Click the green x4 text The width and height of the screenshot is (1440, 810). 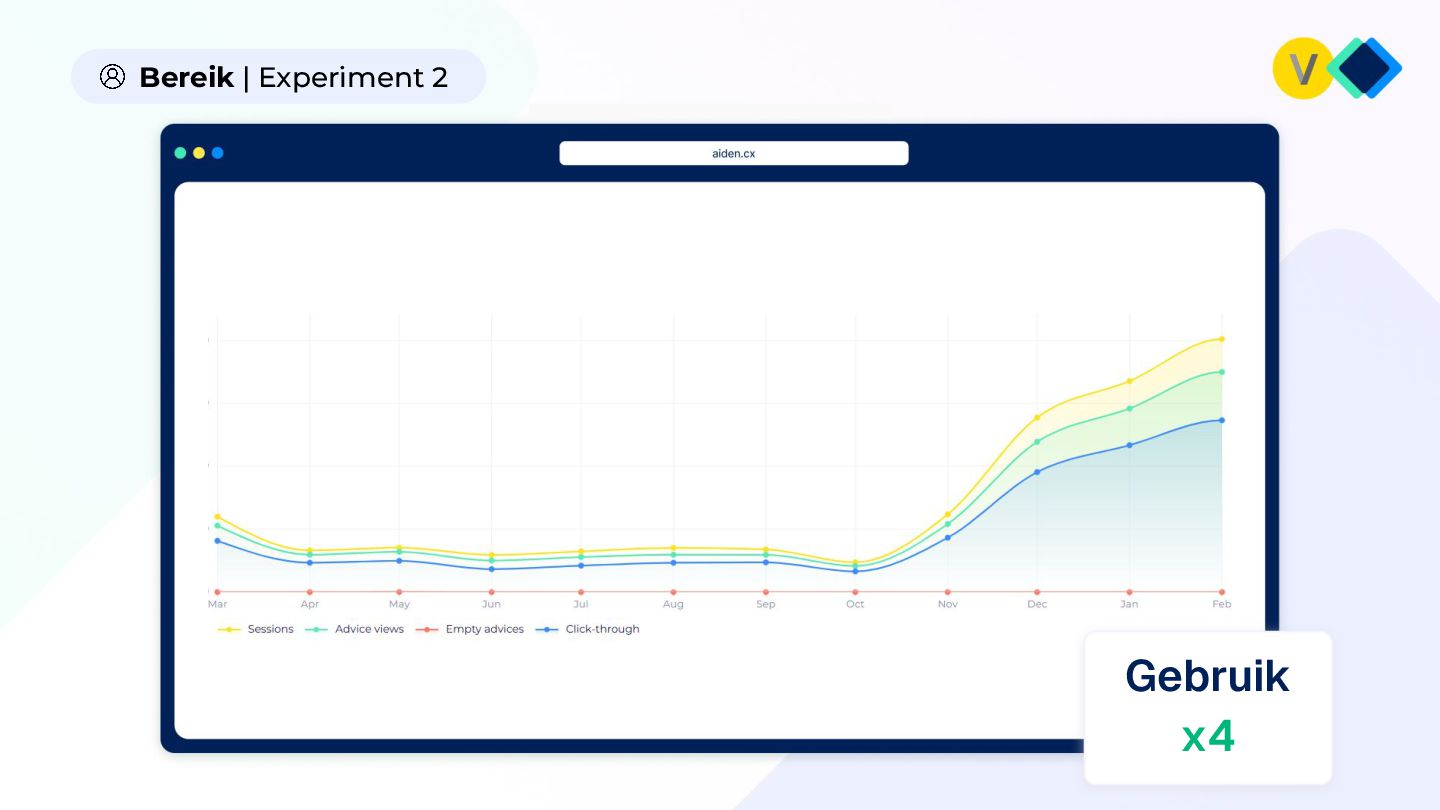[1208, 738]
